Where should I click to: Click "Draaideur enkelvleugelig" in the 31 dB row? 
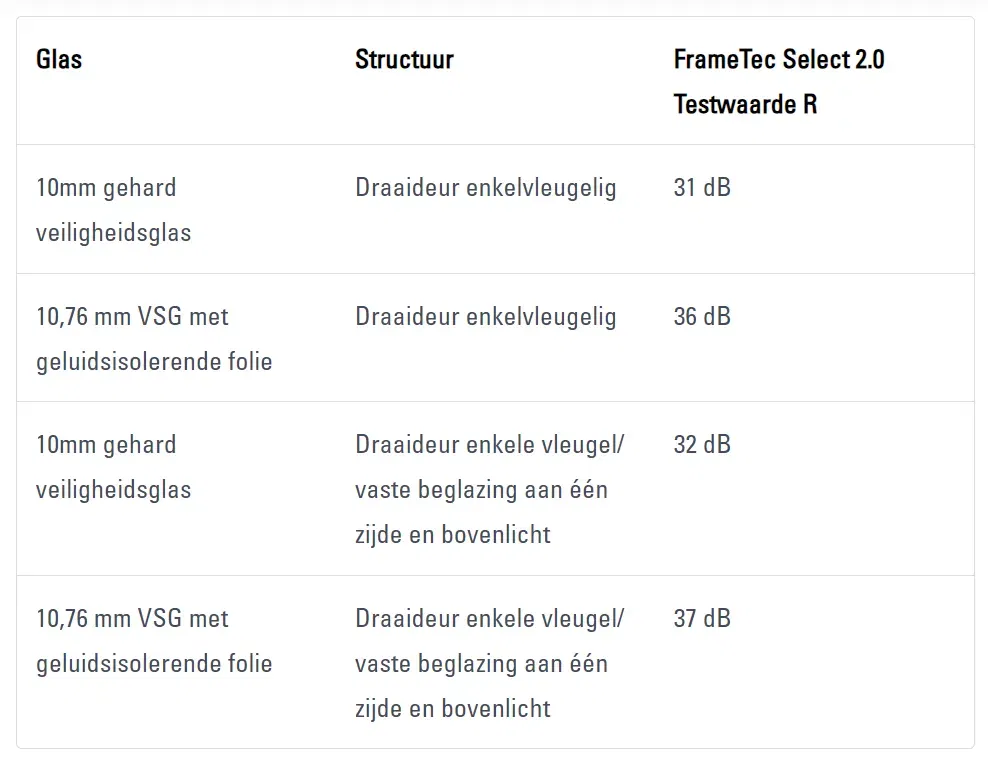(485, 188)
